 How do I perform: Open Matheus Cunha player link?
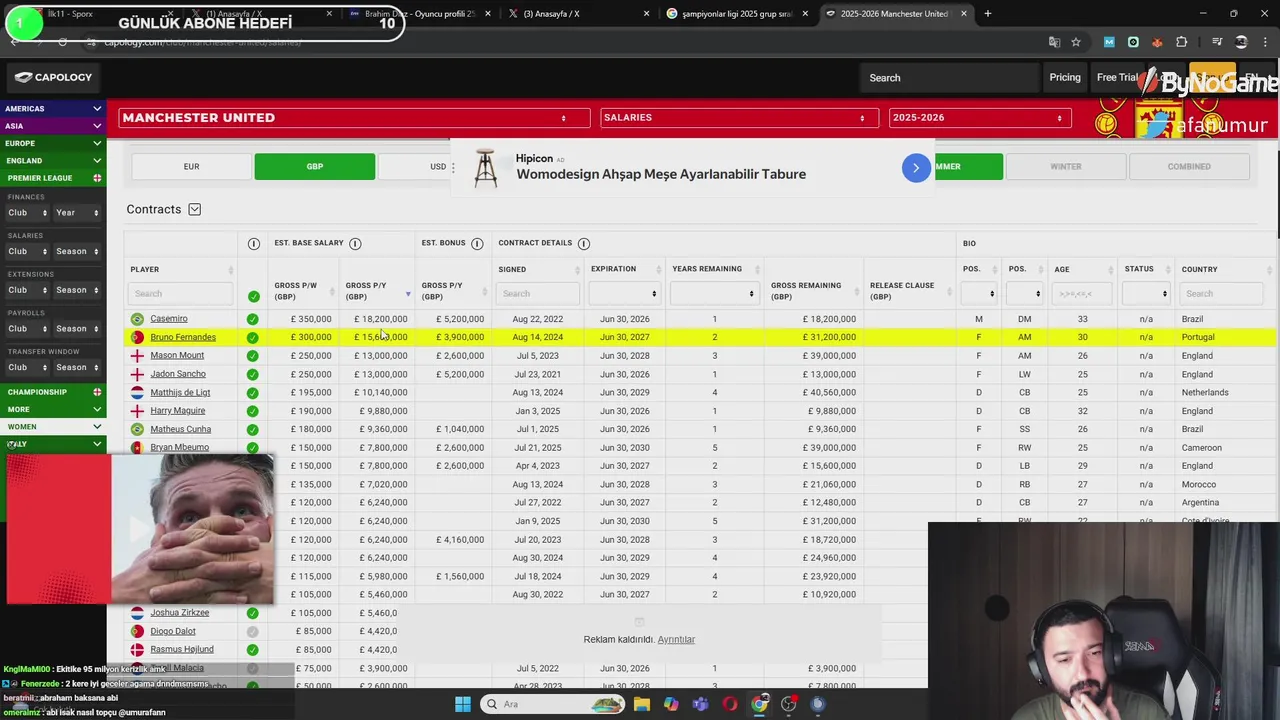(x=180, y=429)
